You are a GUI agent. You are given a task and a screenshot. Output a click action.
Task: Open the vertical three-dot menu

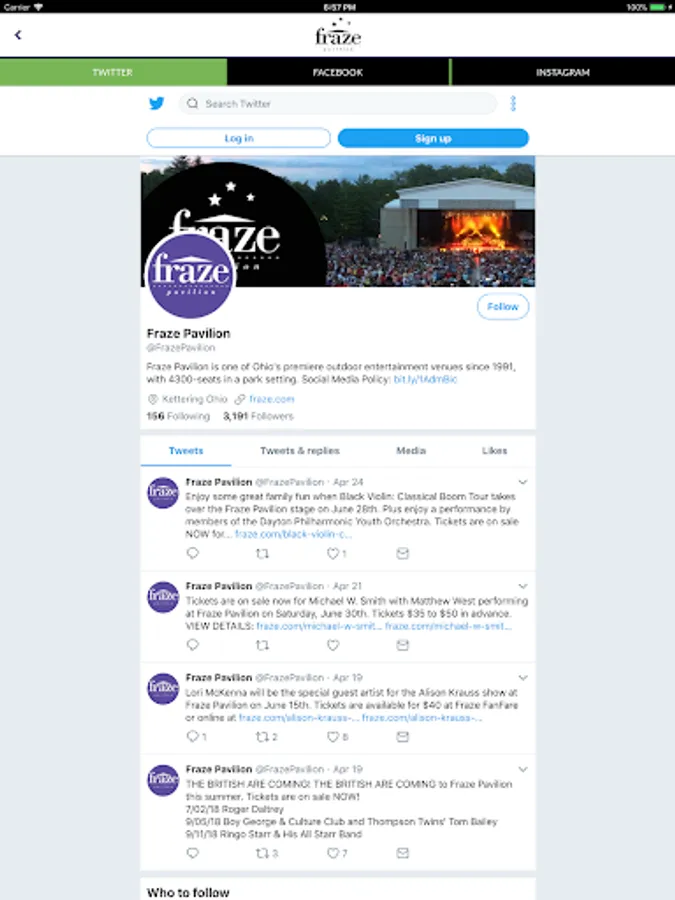(513, 103)
